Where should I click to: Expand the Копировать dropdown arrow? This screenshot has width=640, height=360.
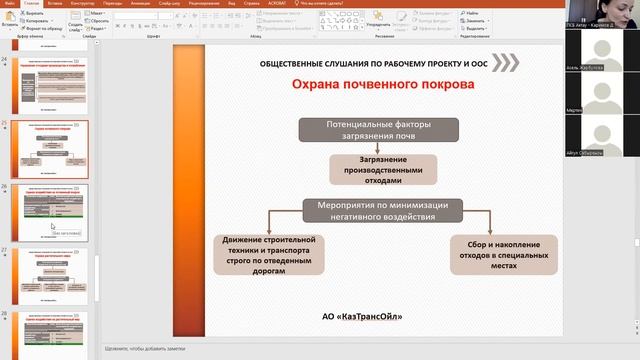(x=52, y=21)
